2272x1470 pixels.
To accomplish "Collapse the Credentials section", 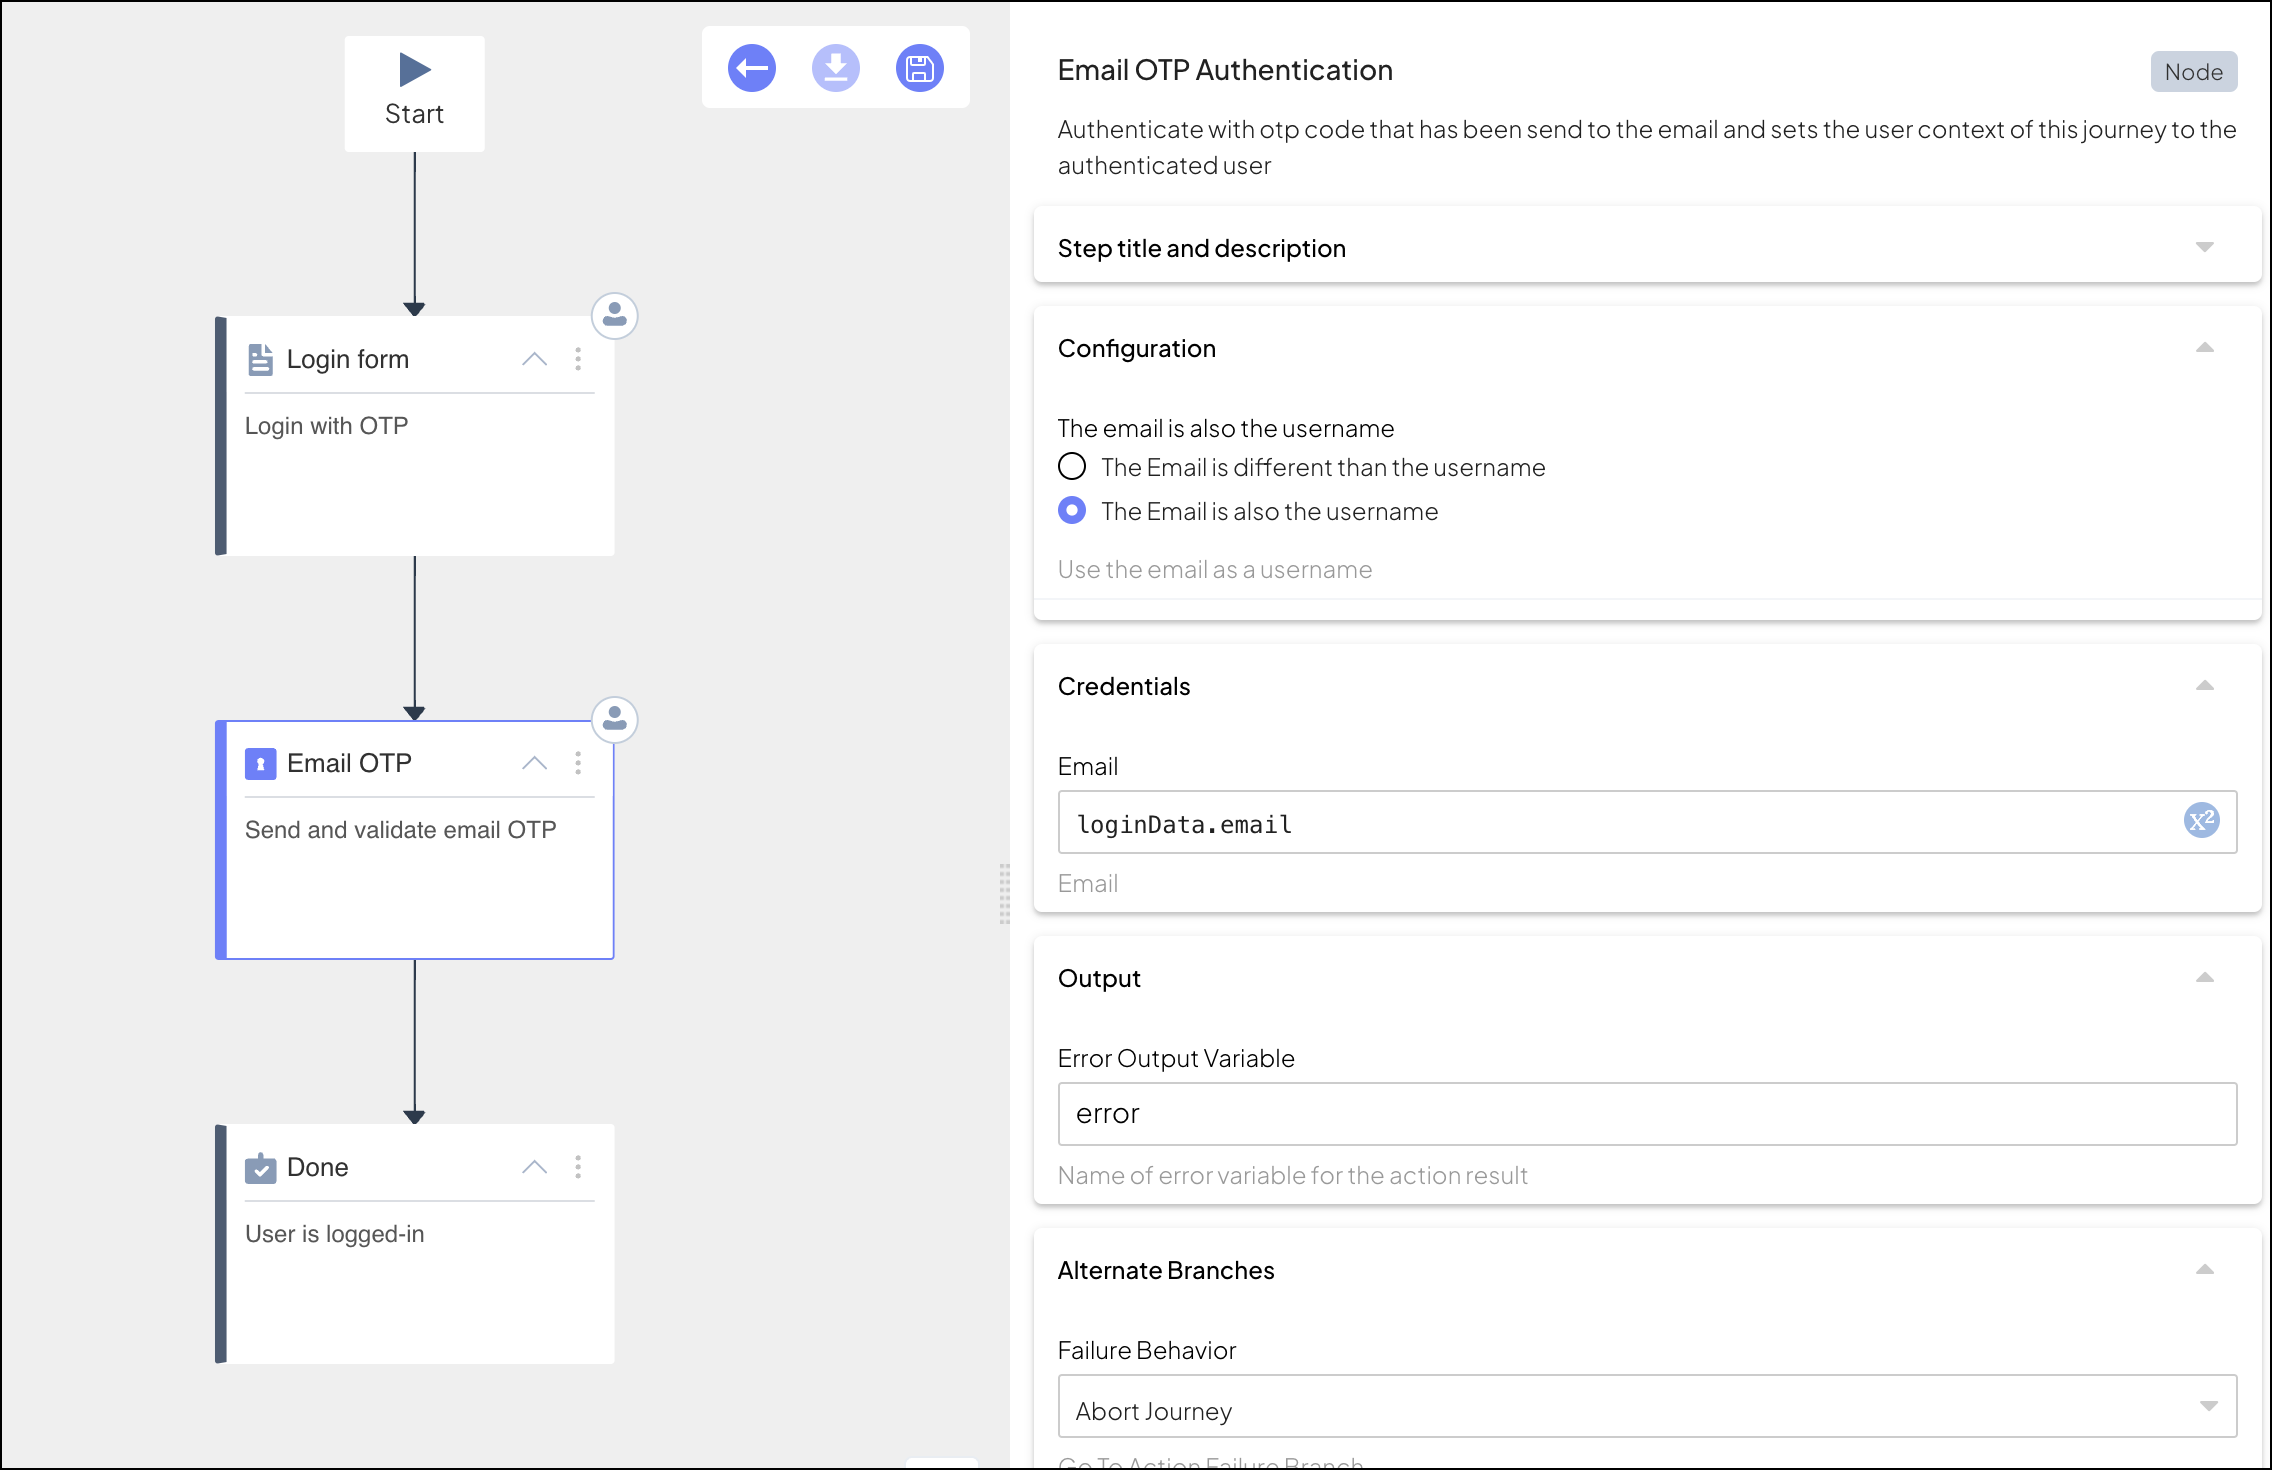I will pyautogui.click(x=2204, y=686).
